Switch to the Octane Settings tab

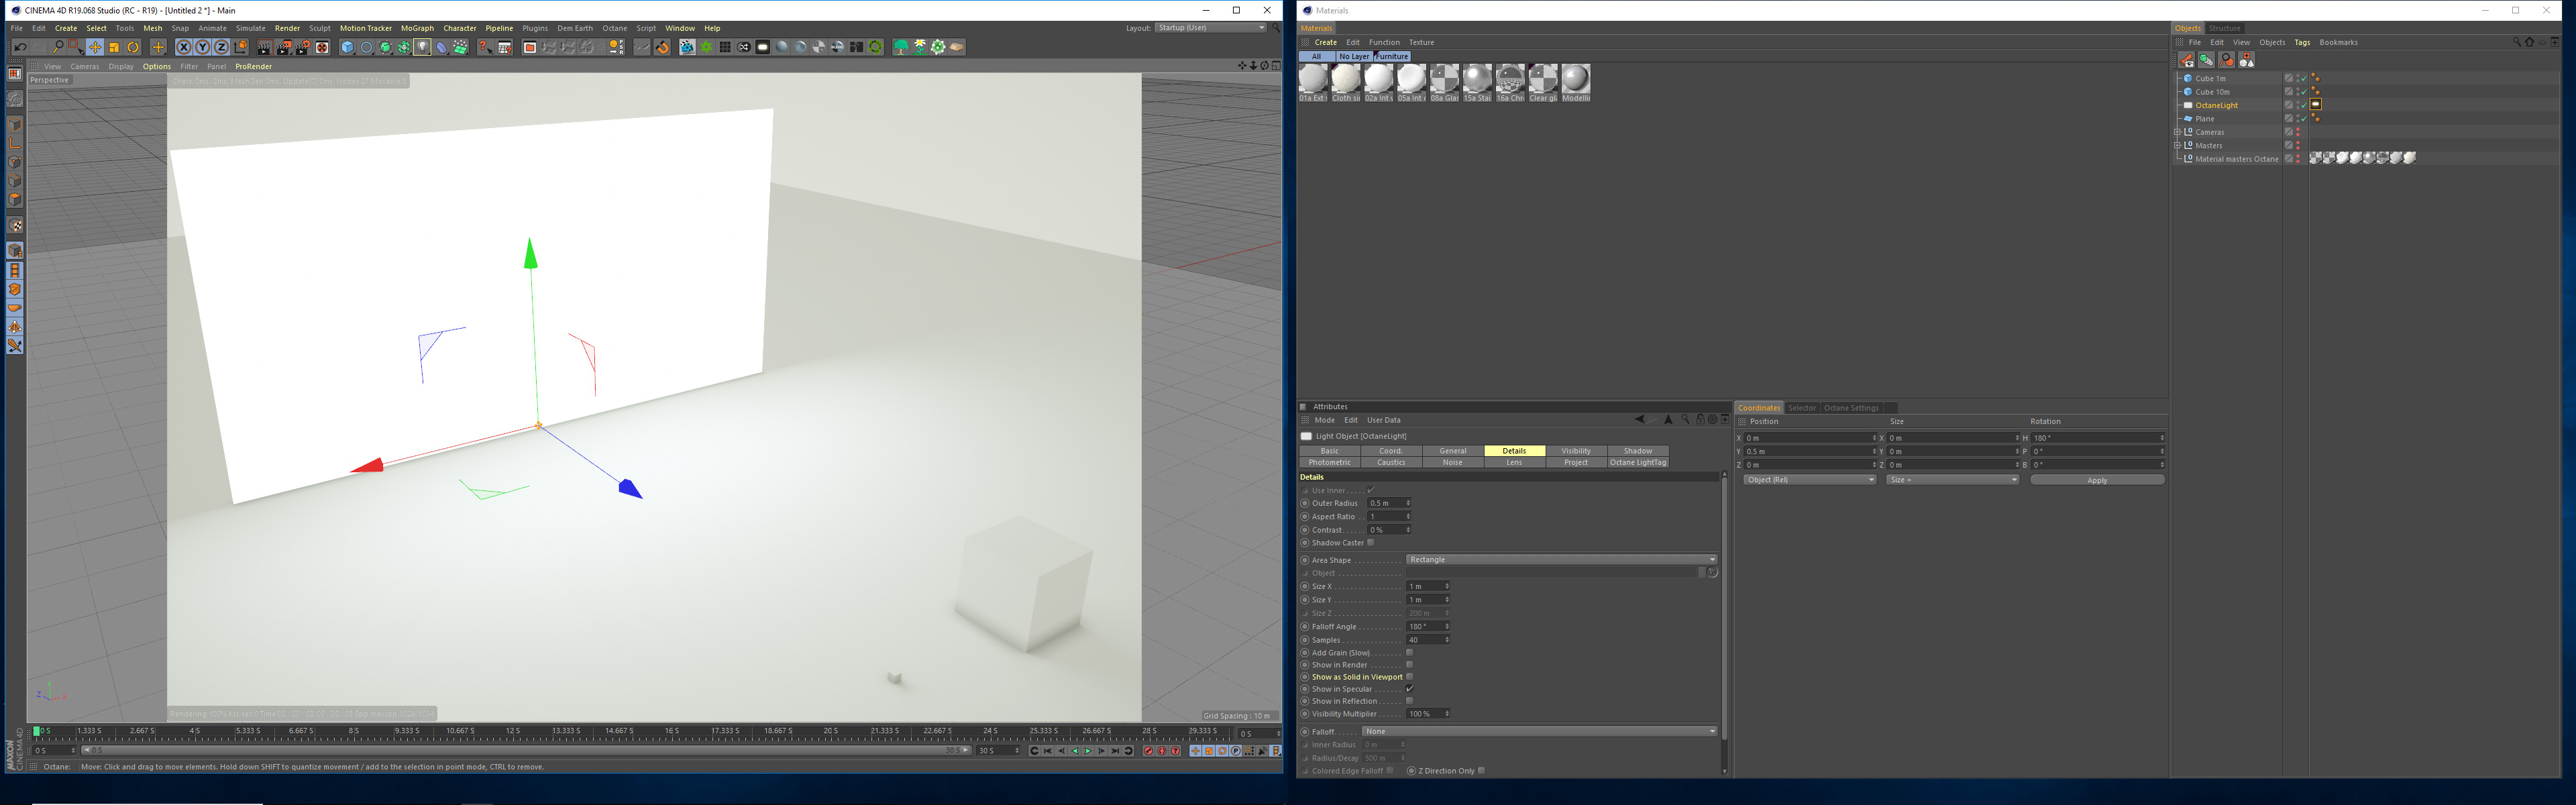coord(1851,408)
